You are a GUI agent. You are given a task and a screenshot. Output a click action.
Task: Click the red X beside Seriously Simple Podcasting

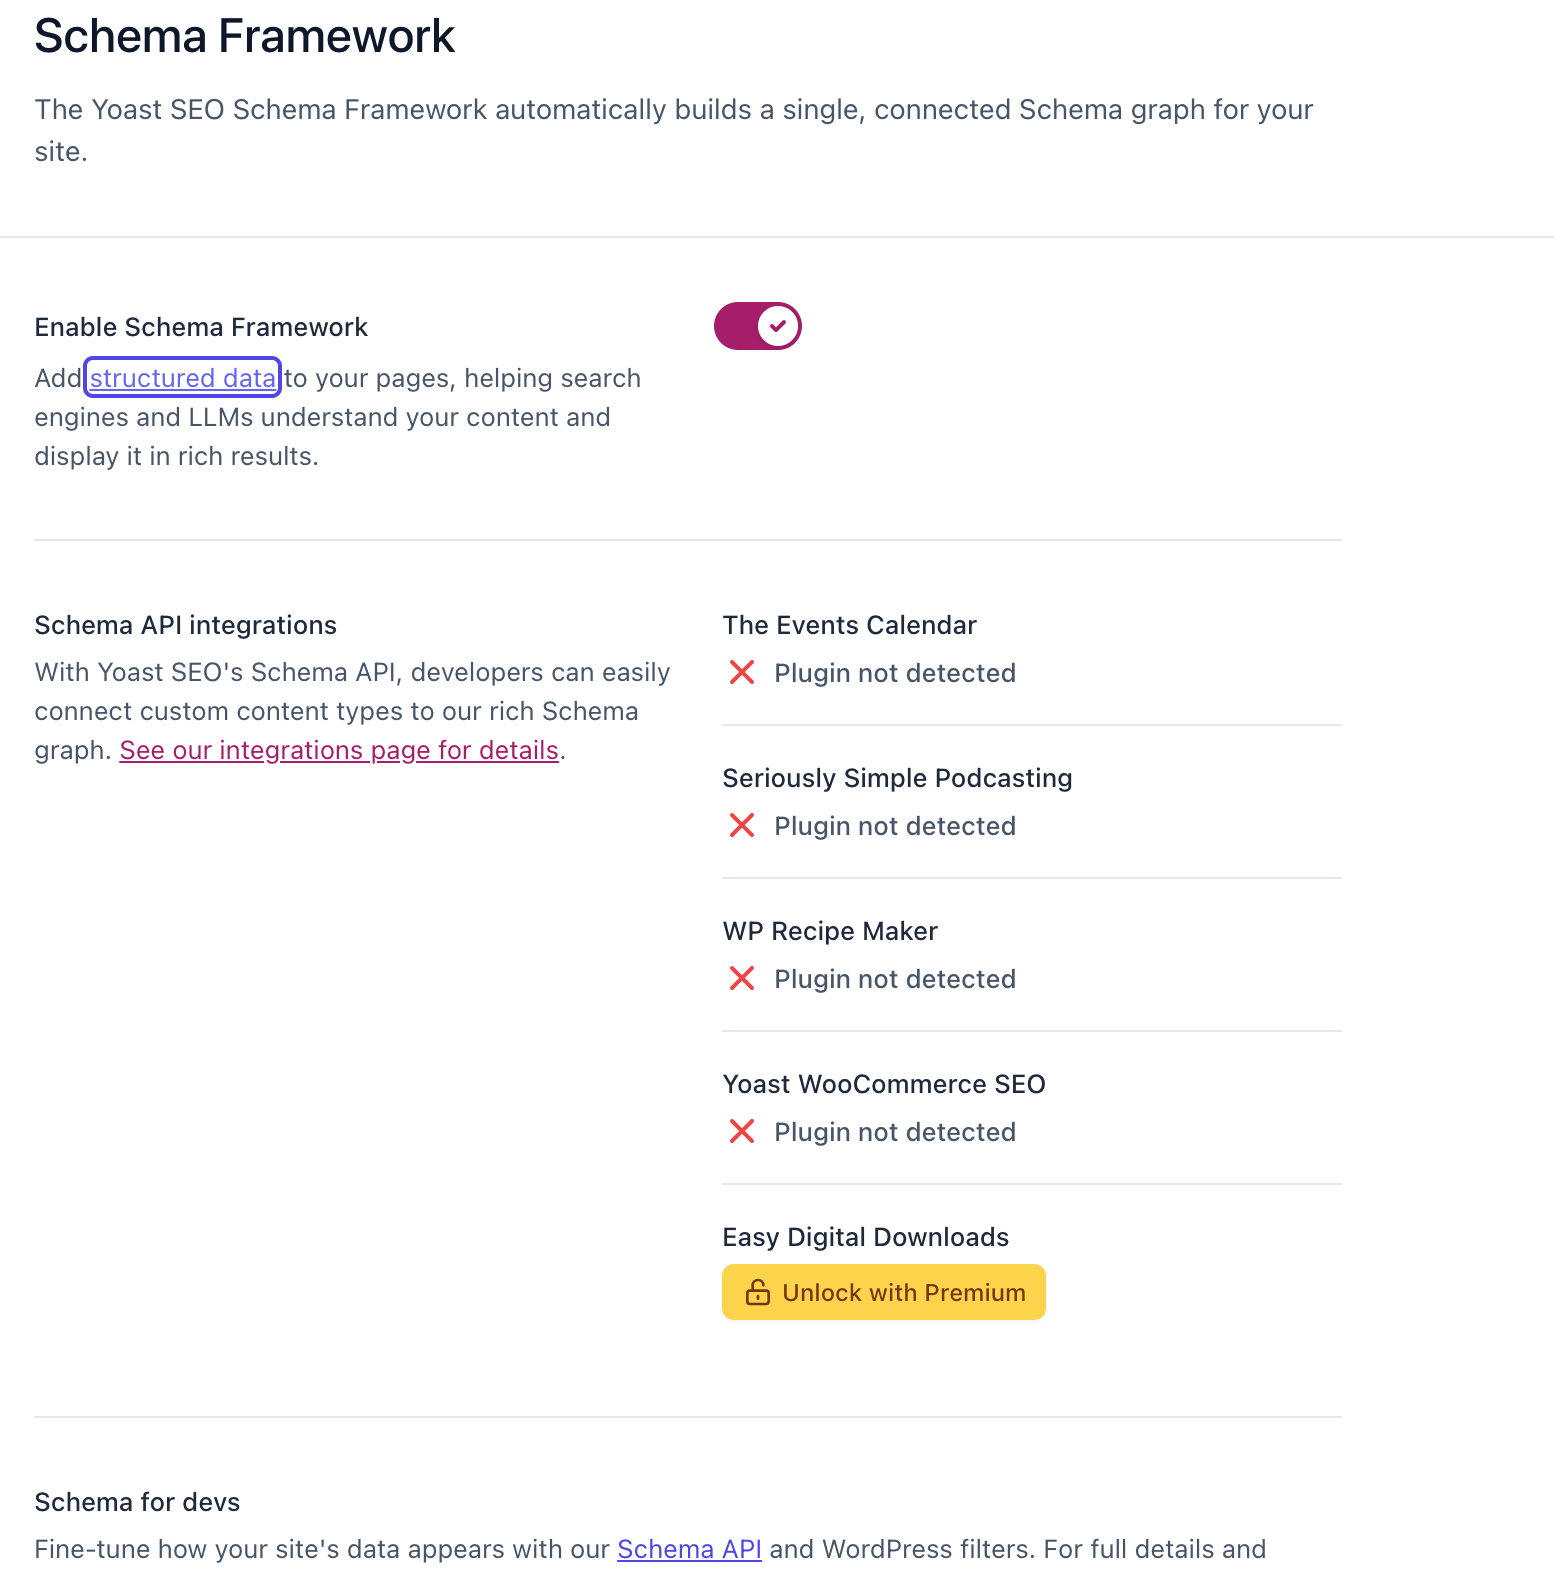(741, 825)
